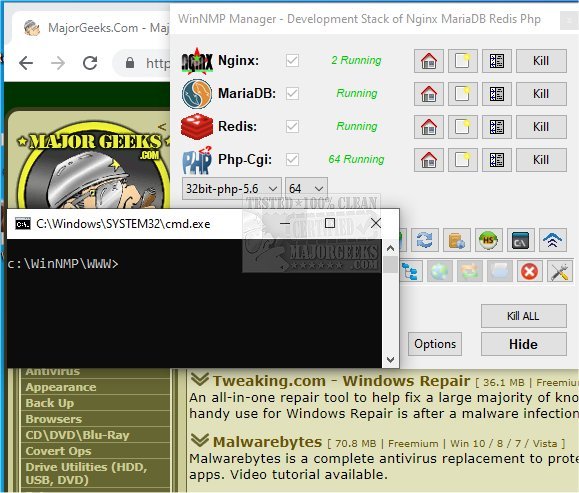Open MariaDB configuration list icon
Viewport: 579px width, 493px height.
(x=497, y=94)
